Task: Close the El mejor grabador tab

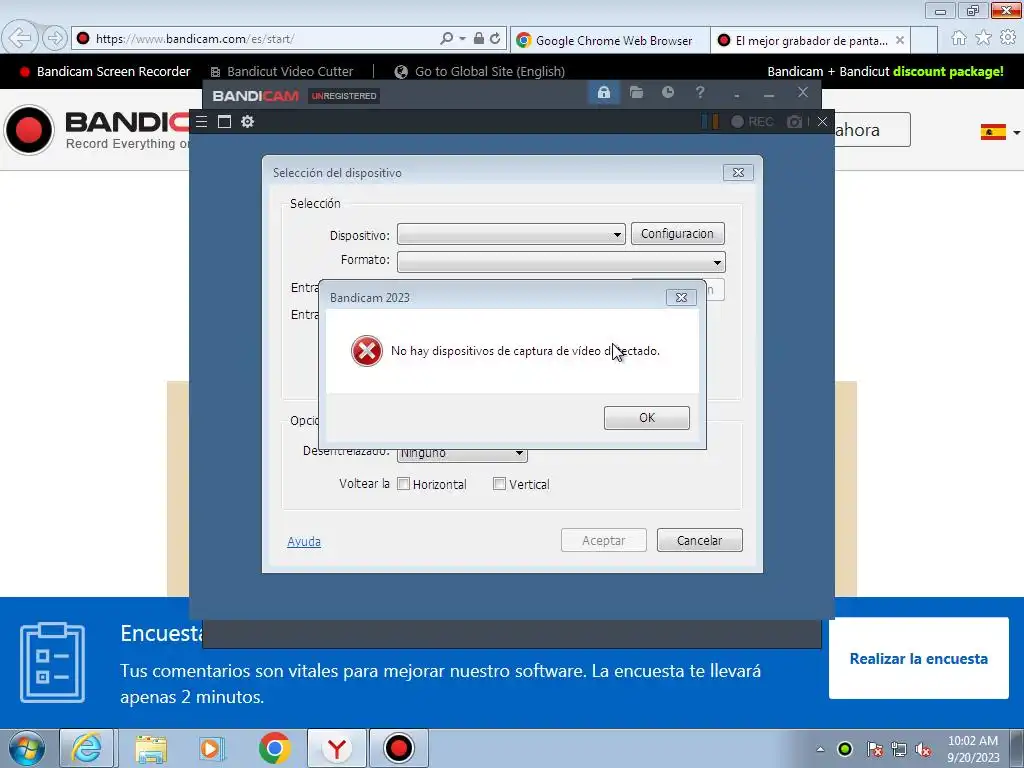Action: (900, 40)
